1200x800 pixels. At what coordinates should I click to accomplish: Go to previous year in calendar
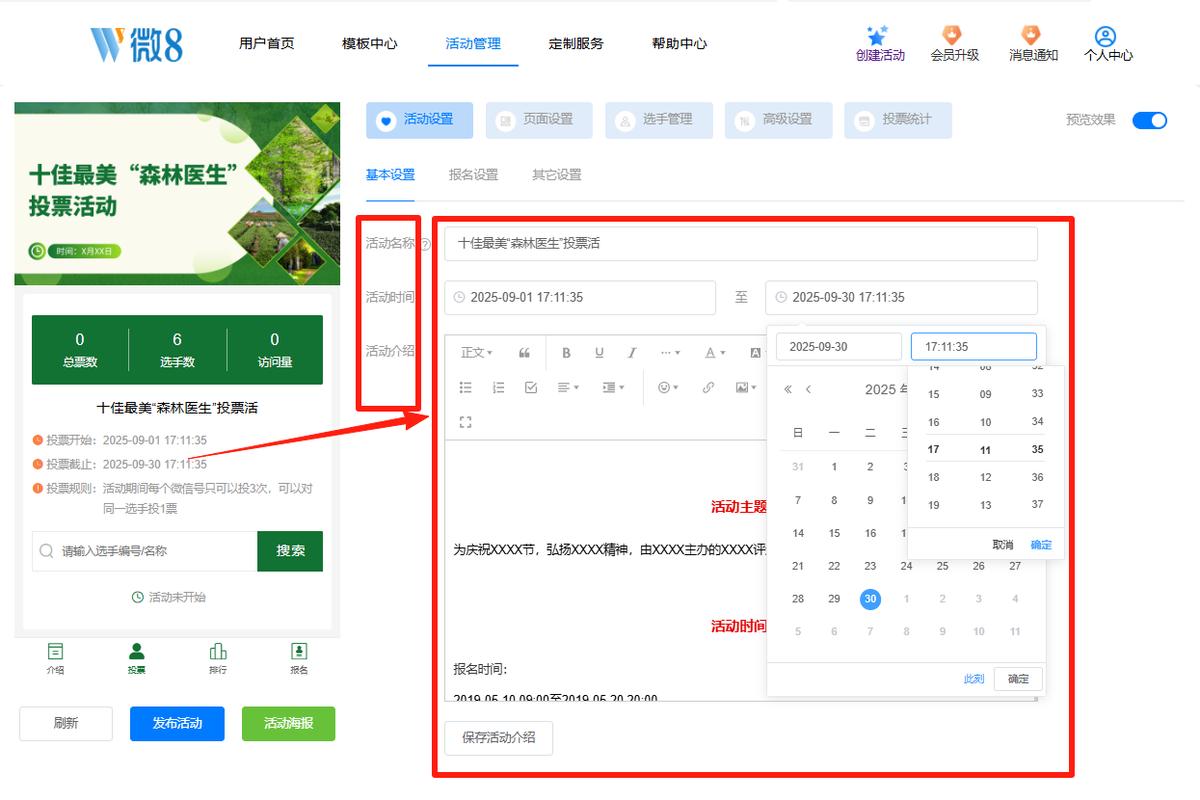(x=788, y=390)
